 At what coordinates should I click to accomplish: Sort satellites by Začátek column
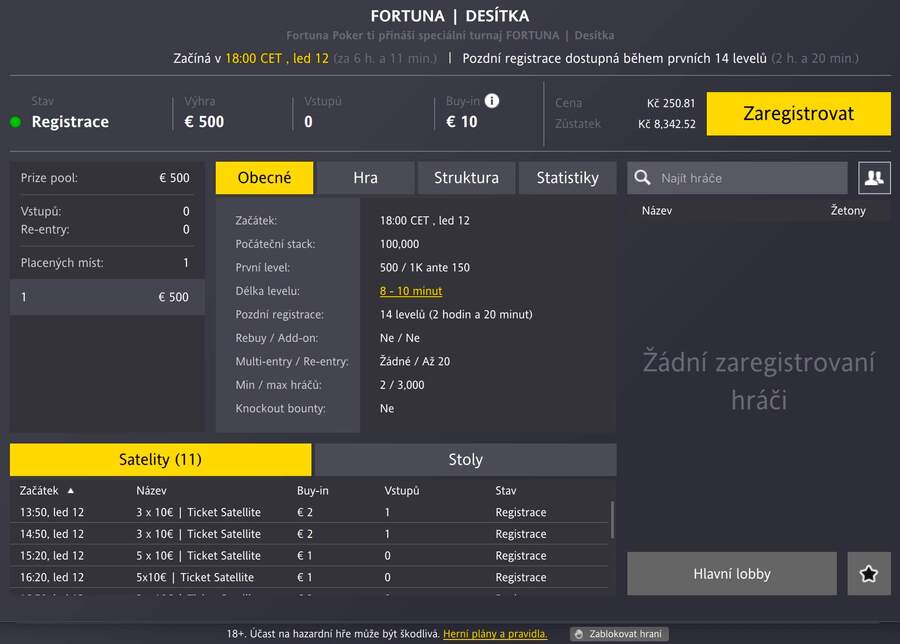[39, 491]
